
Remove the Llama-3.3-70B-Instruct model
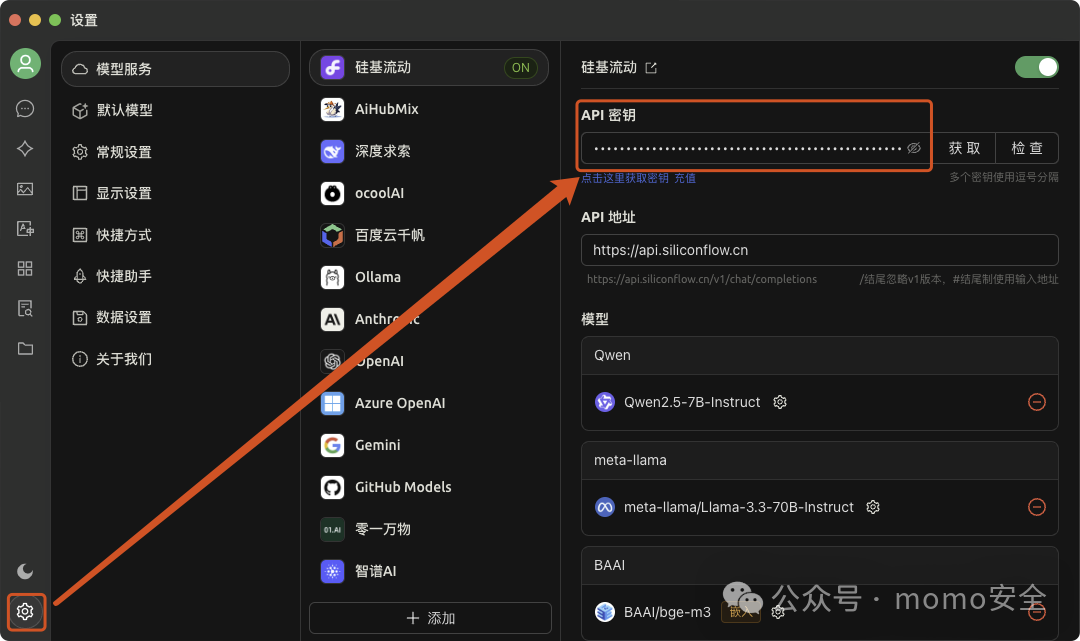[x=1037, y=507]
